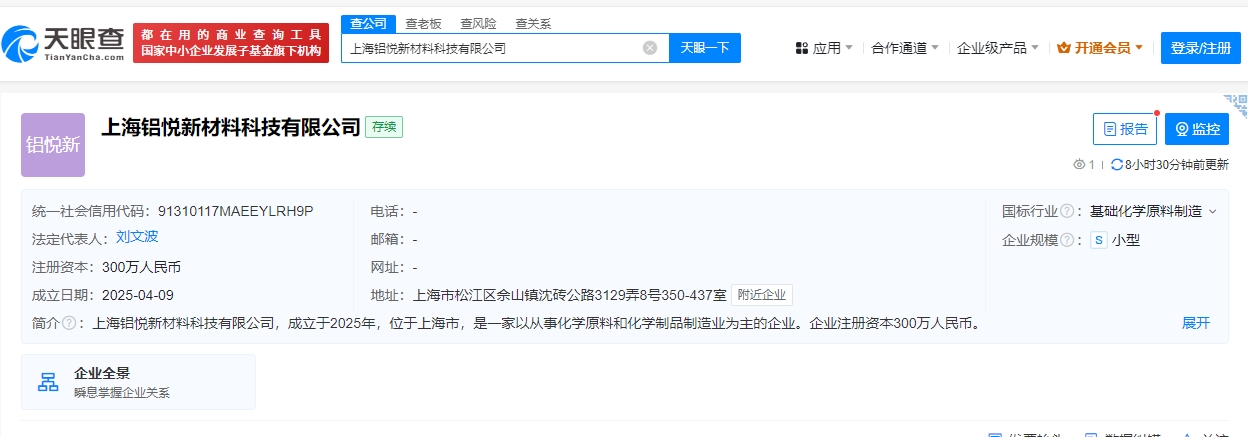
Task: Click the 铝悦新 company logo tile
Action: point(53,145)
